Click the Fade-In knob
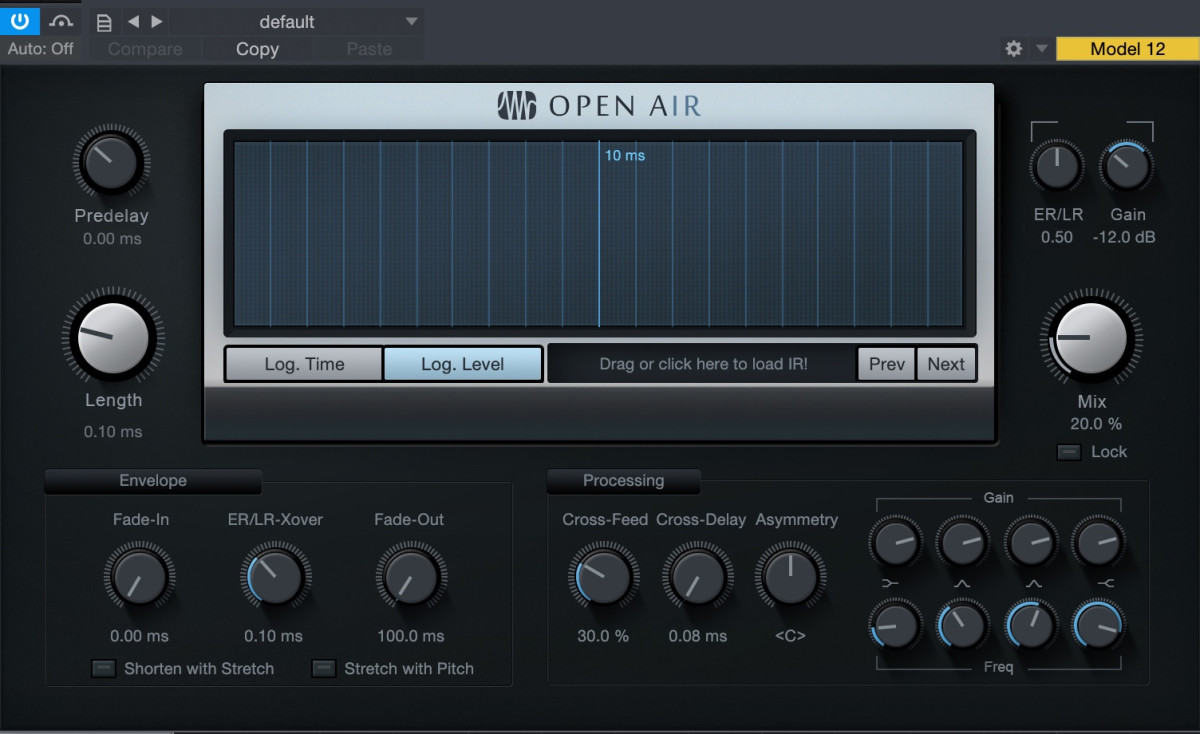The image size is (1200, 734). [x=140, y=577]
